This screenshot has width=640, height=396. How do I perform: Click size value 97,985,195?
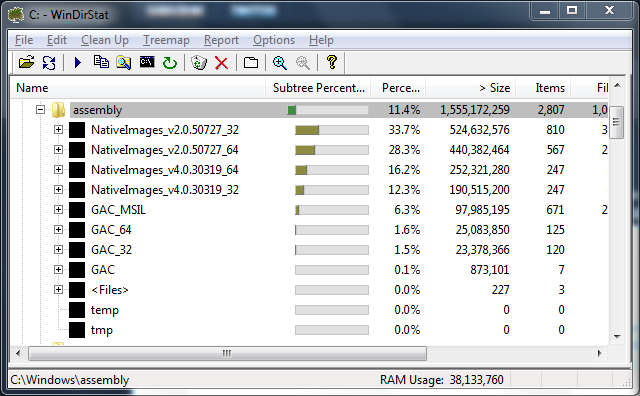point(482,210)
